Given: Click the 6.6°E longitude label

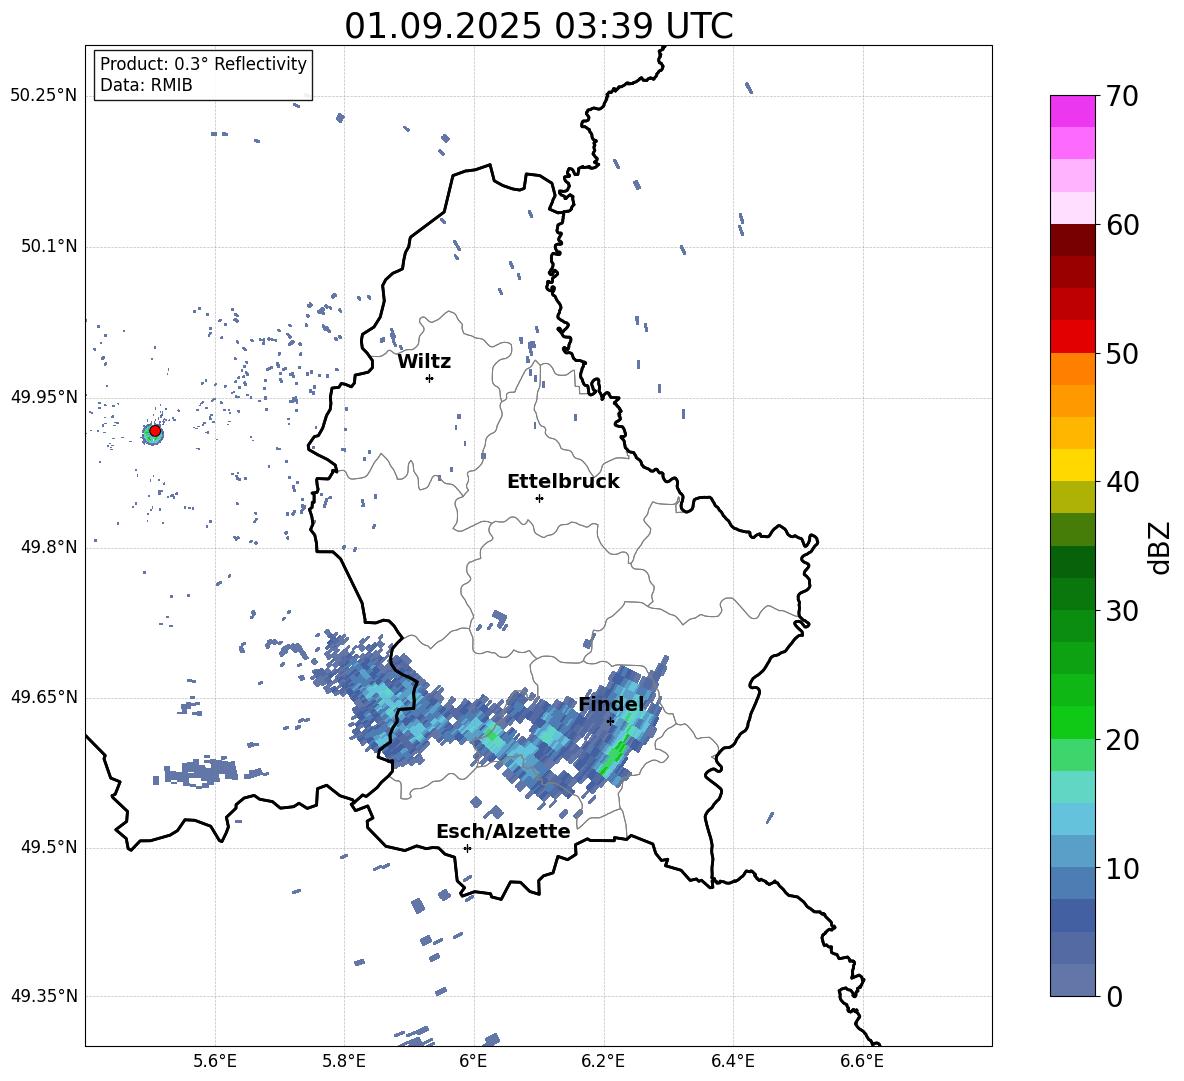Looking at the screenshot, I should tap(862, 1061).
